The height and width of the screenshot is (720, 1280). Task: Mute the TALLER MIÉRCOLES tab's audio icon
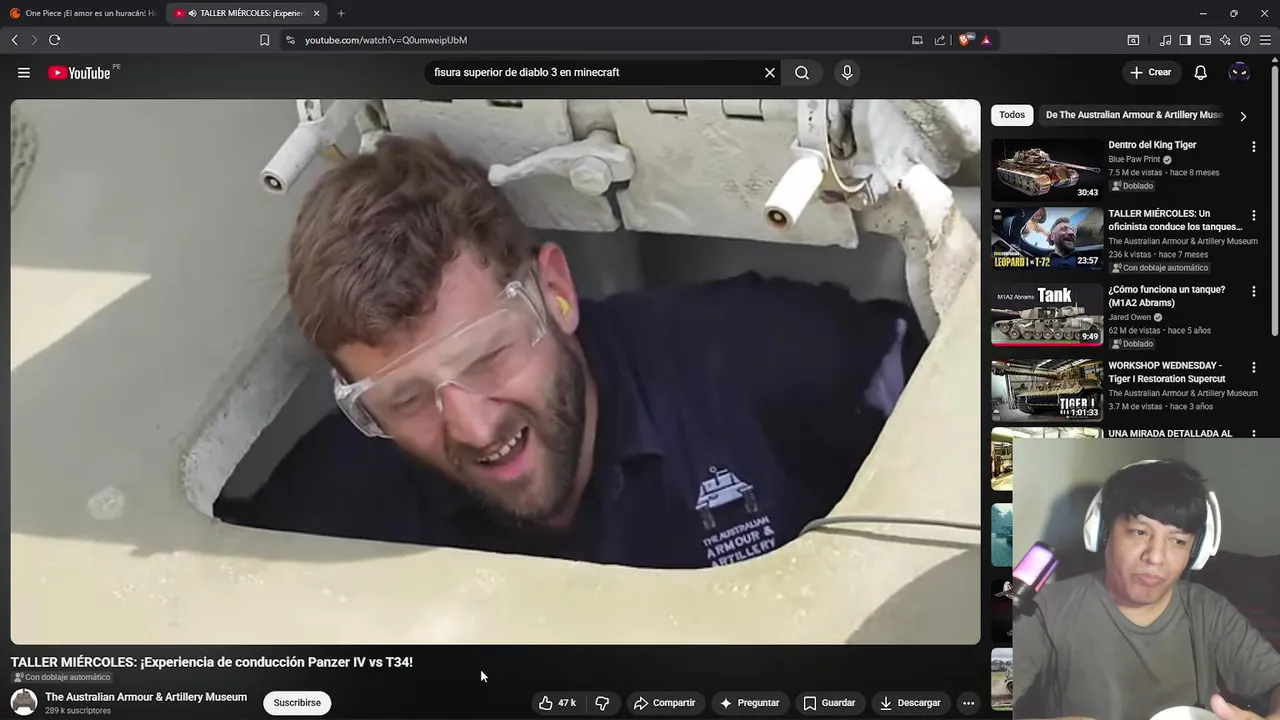[192, 13]
